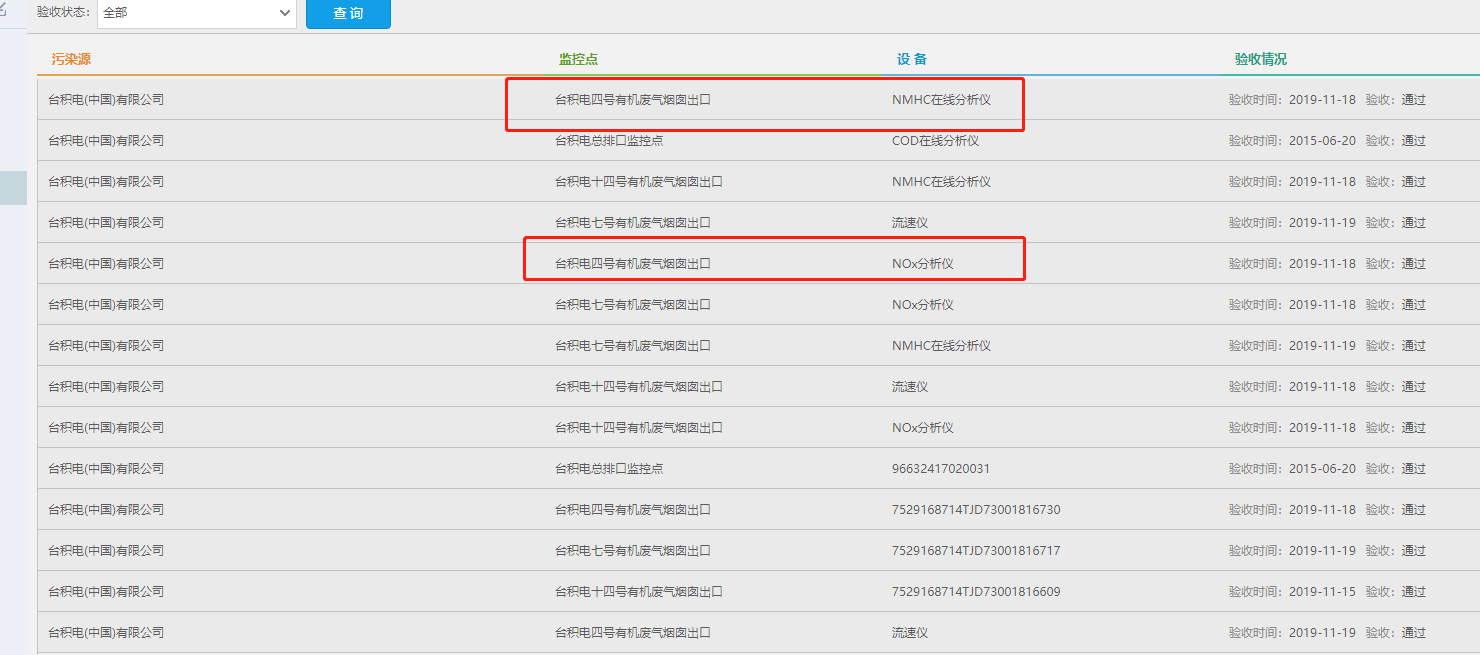1480x655 pixels.
Task: Select device number 96632417020031
Action: point(941,469)
